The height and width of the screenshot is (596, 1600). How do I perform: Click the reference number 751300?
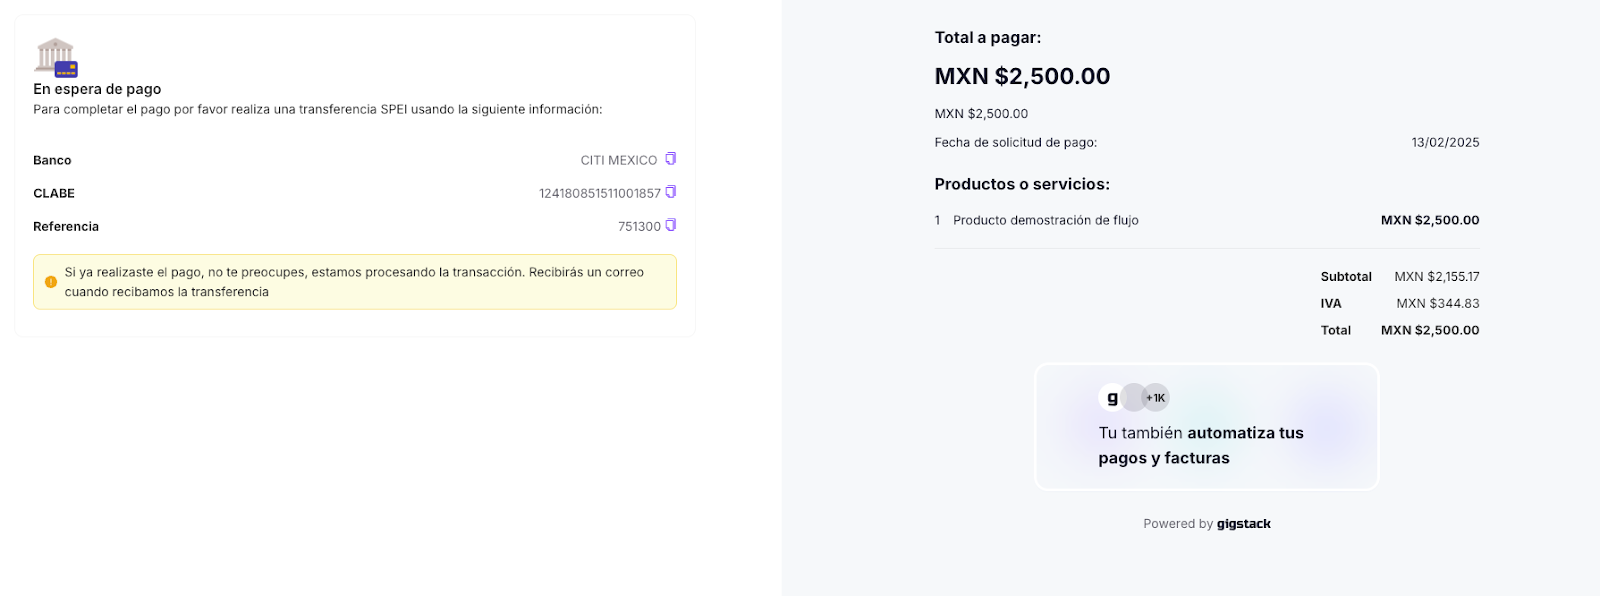(639, 226)
